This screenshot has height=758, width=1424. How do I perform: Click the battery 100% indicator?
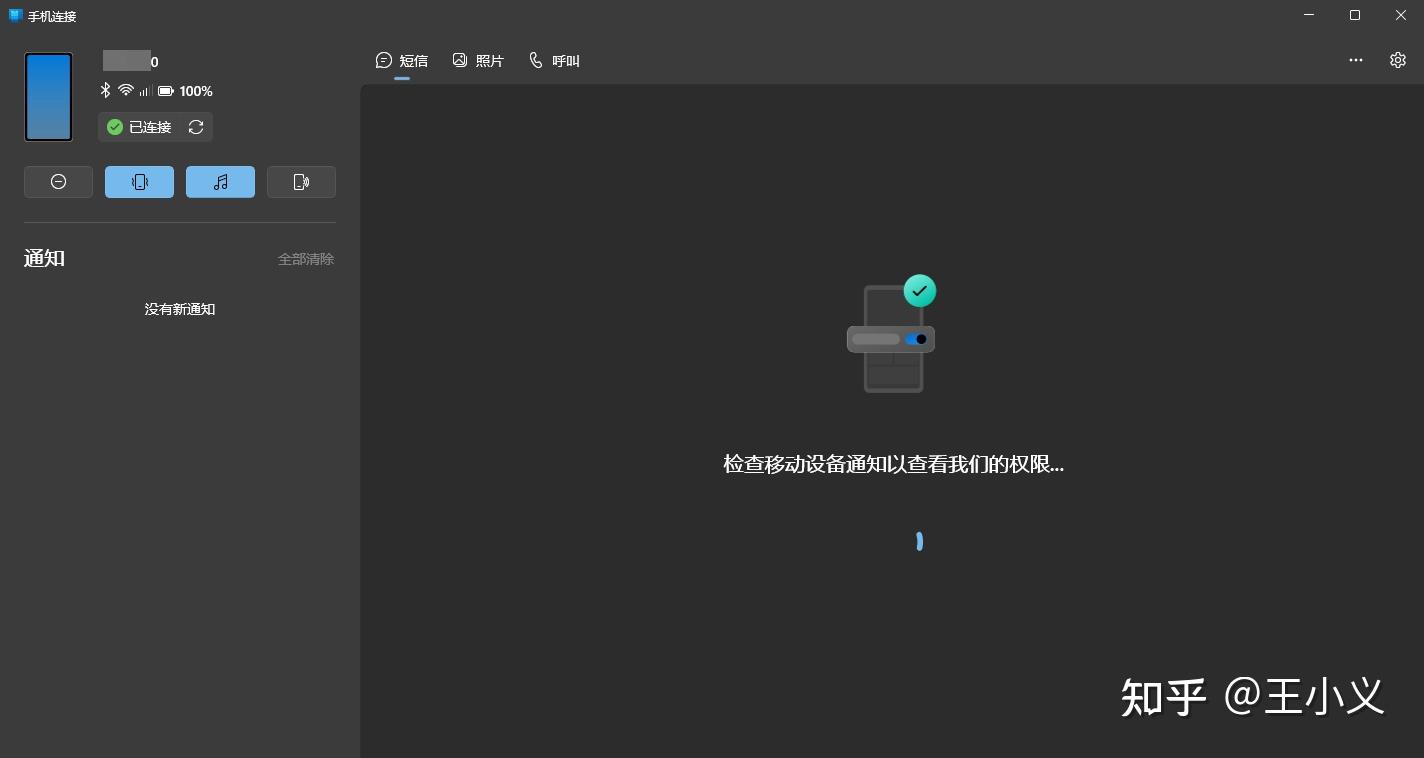[x=185, y=91]
